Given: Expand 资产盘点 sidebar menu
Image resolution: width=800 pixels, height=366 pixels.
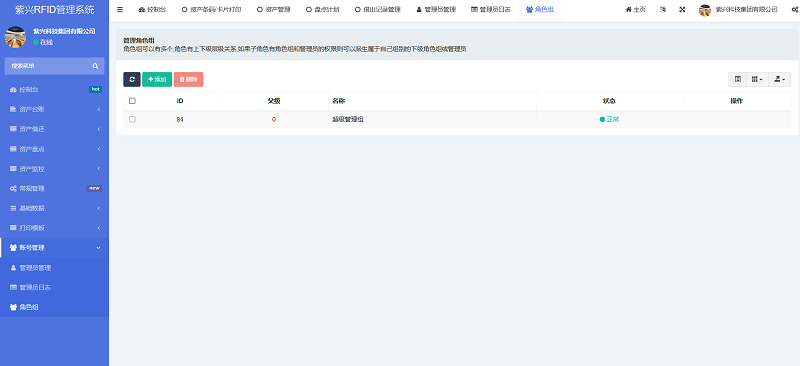Looking at the screenshot, I should pyautogui.click(x=54, y=149).
